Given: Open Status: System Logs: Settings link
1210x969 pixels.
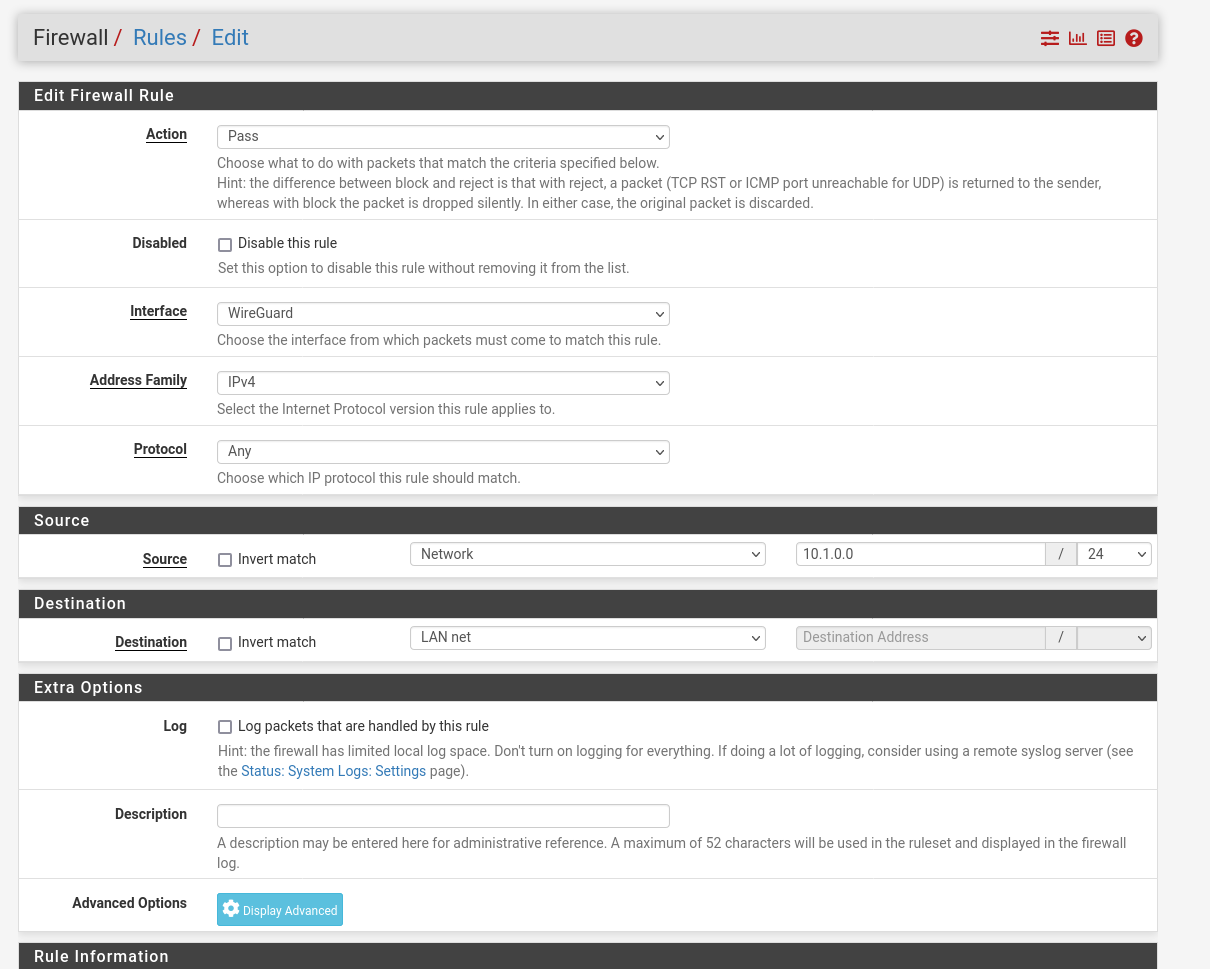Looking at the screenshot, I should click(x=334, y=771).
